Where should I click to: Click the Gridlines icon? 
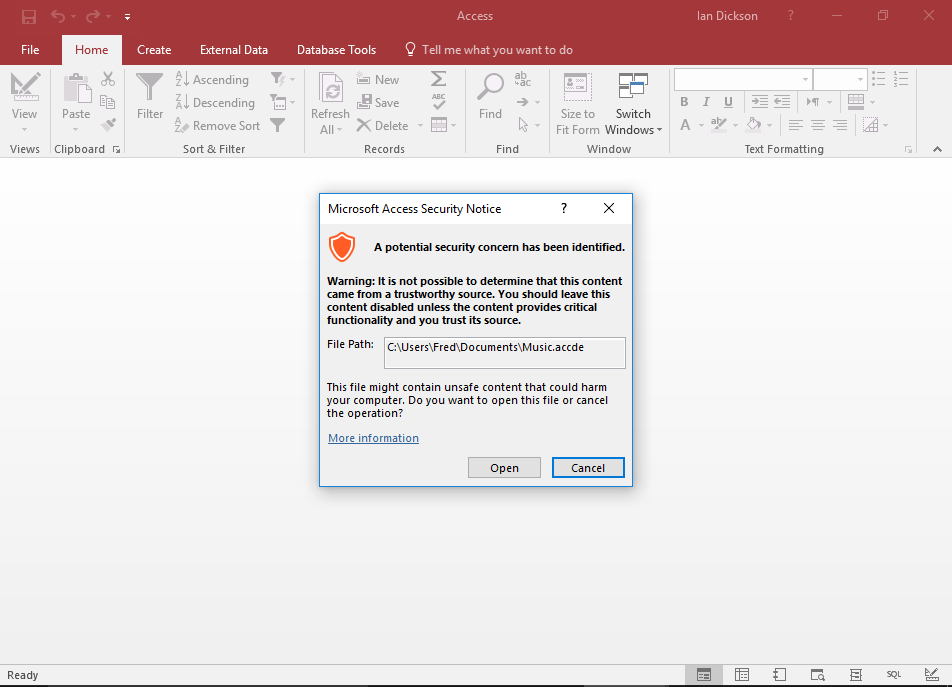pyautogui.click(x=856, y=102)
